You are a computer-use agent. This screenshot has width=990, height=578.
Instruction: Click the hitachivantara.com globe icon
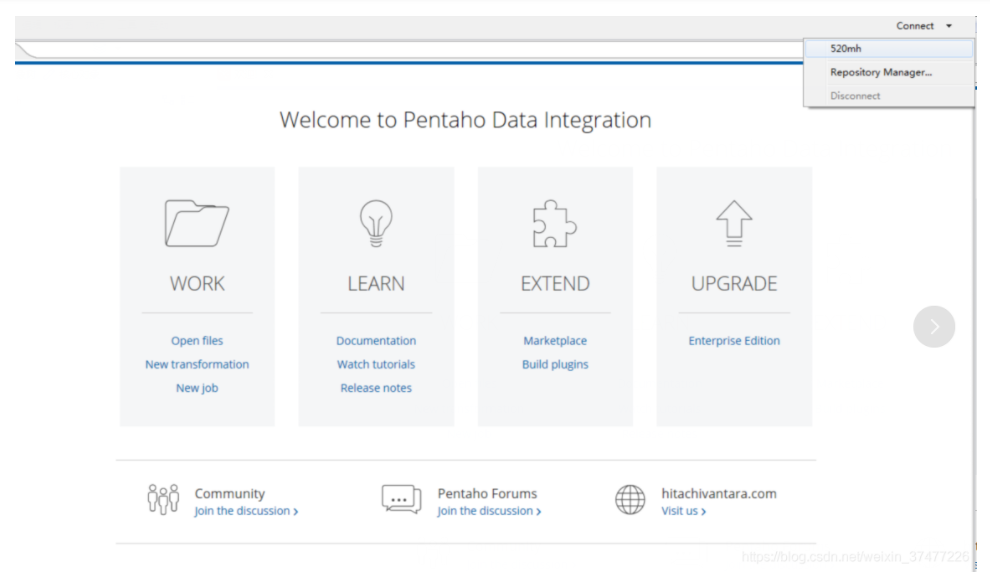click(629, 500)
